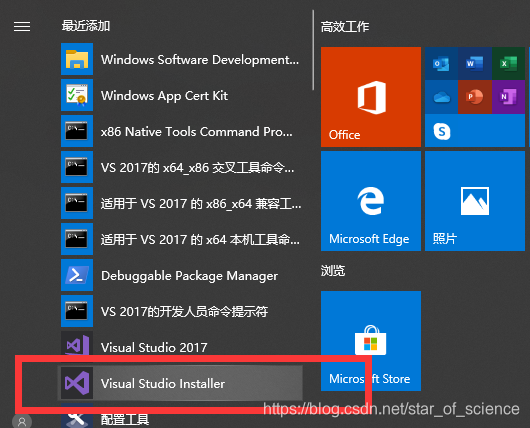
Task: Launch Visual Studio 2017 icon
Action: [x=77, y=345]
